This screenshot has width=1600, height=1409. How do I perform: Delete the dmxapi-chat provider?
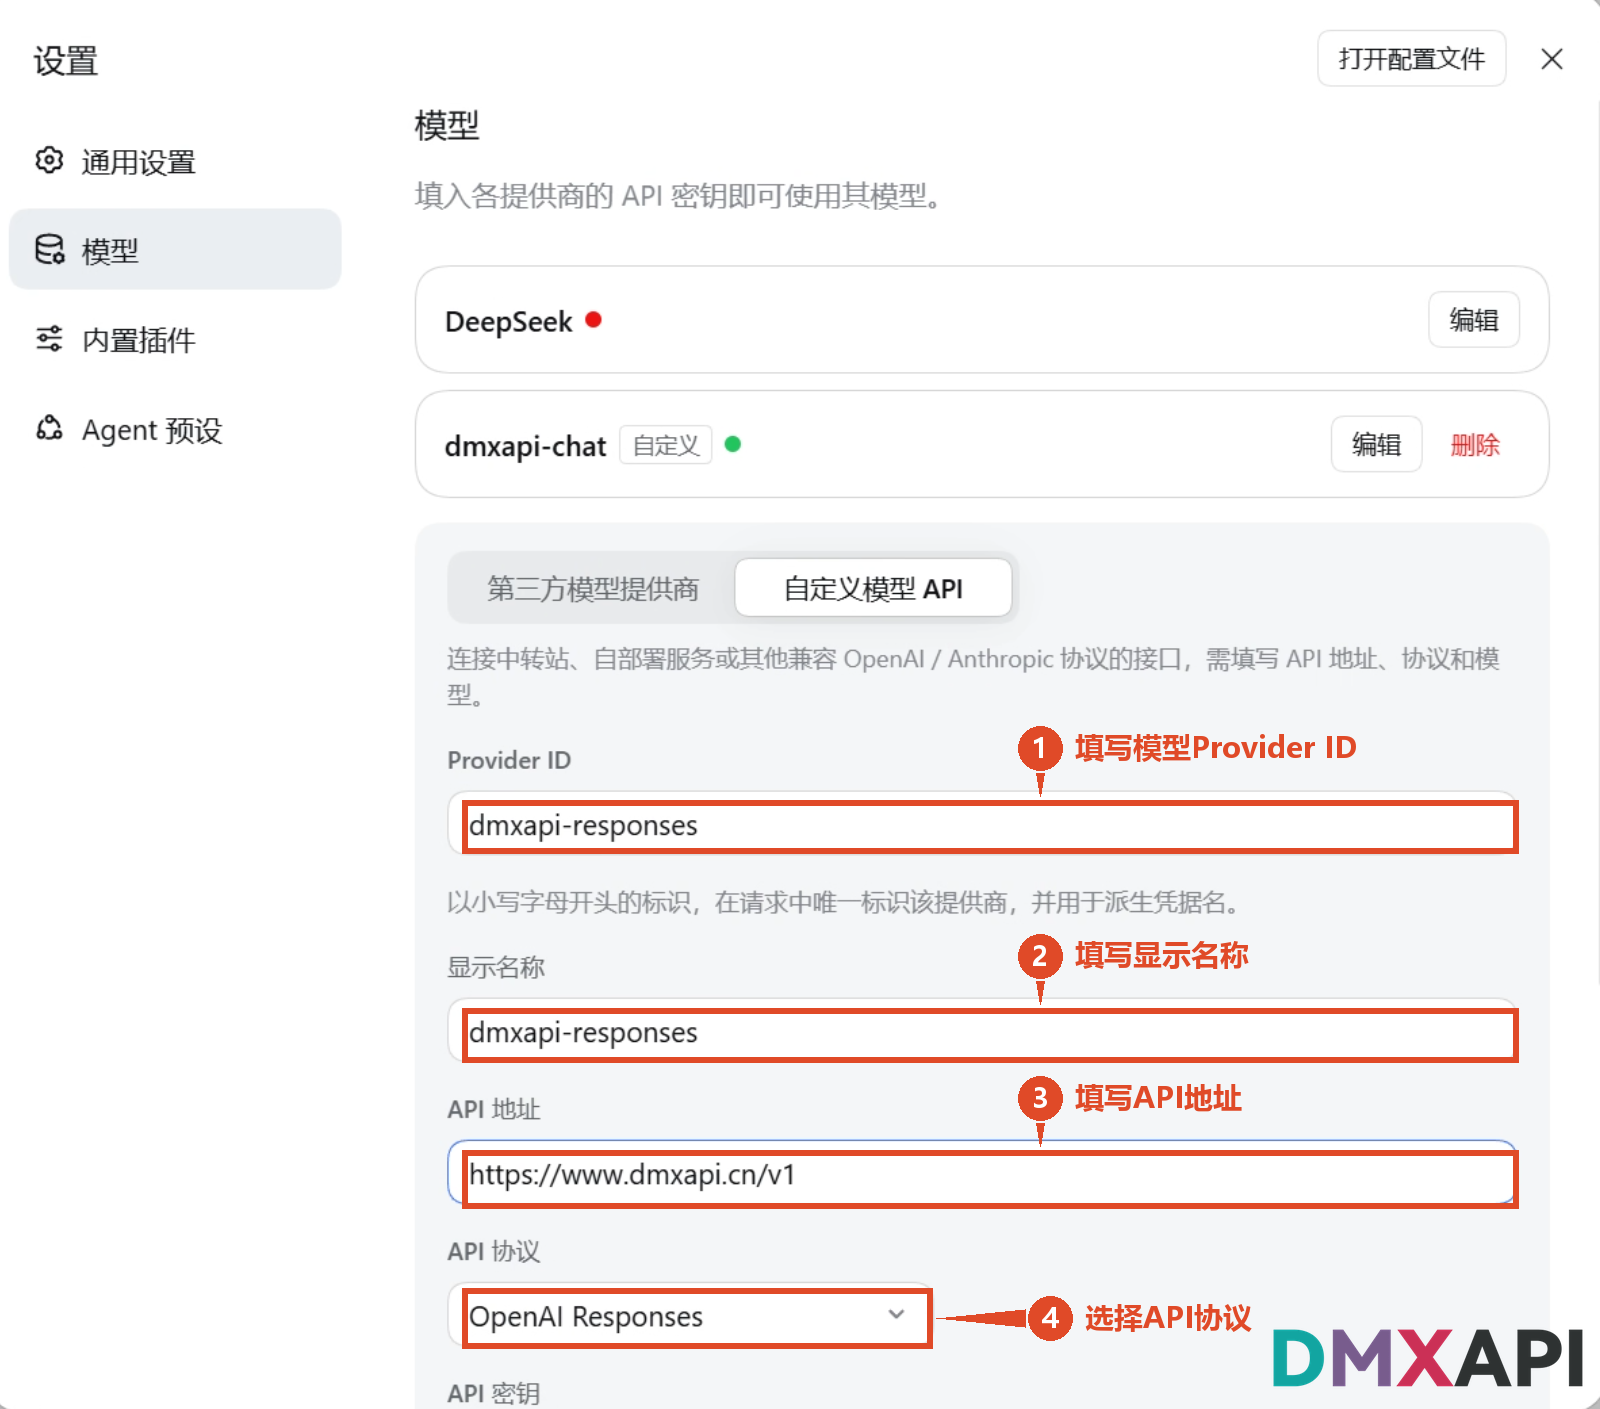click(x=1475, y=444)
